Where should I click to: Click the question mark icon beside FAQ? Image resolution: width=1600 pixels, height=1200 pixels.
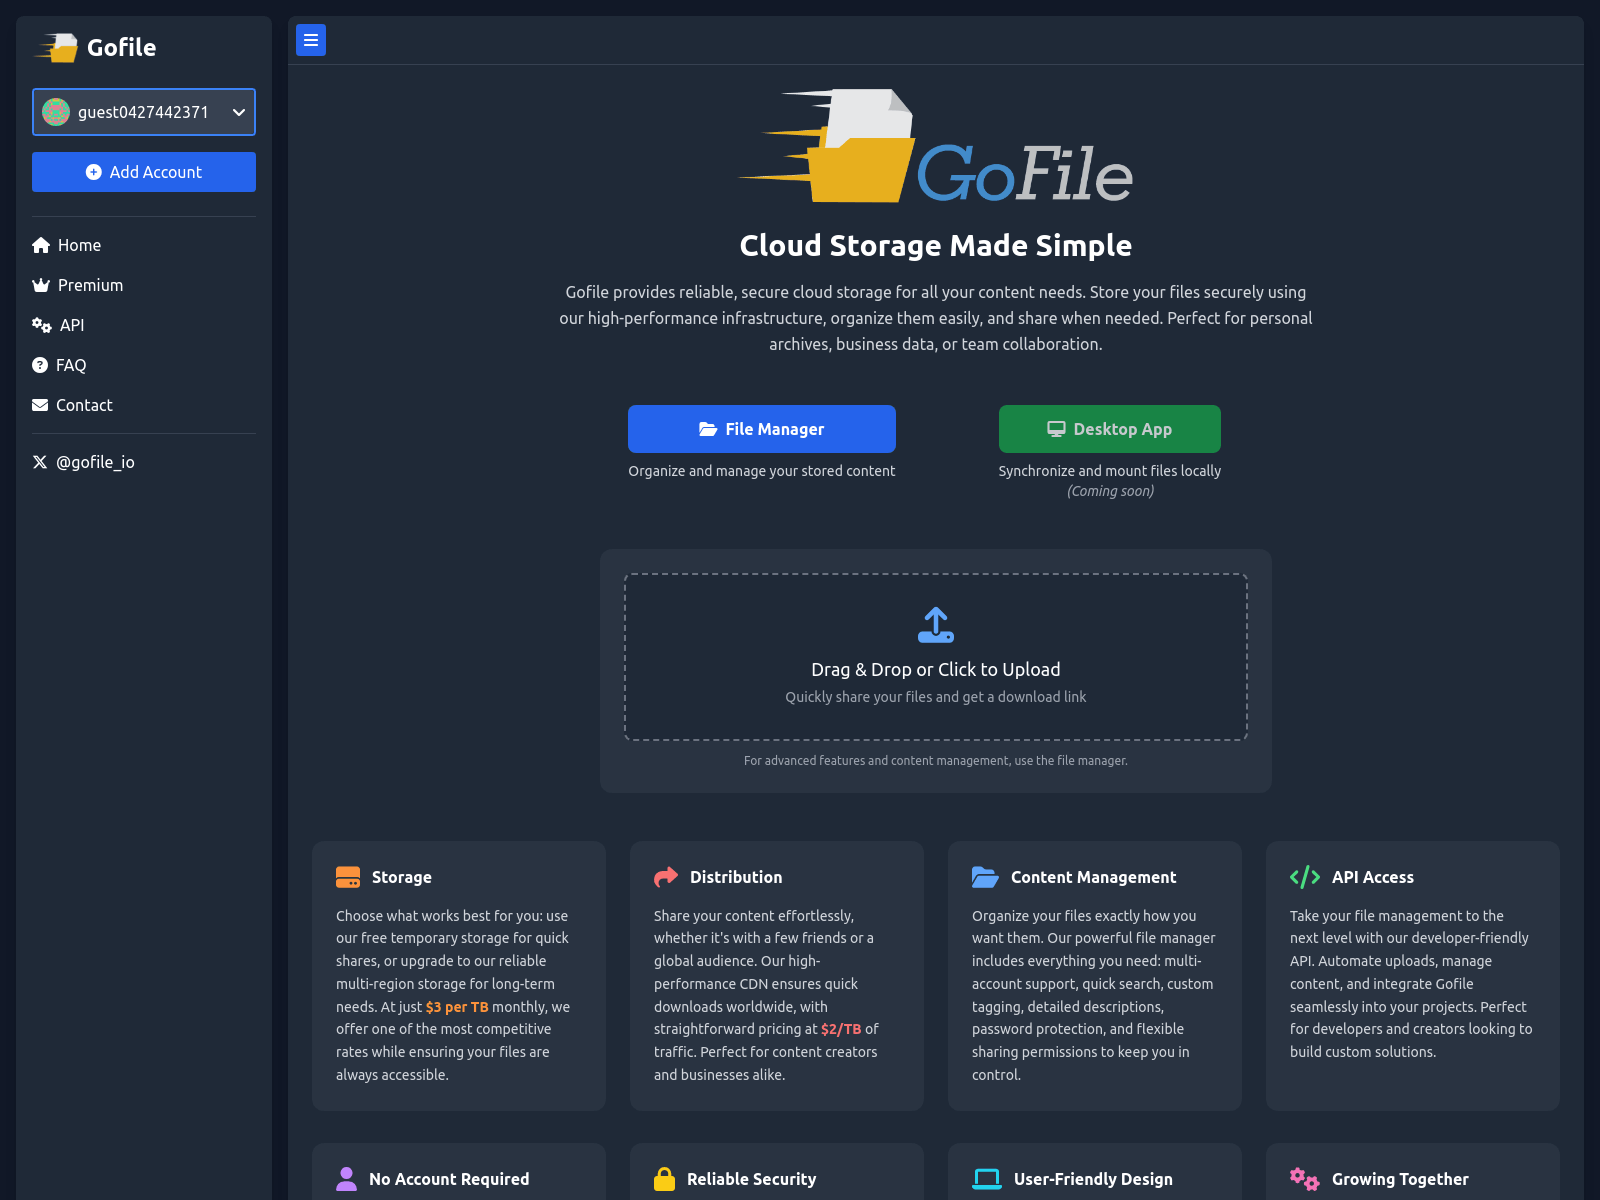click(x=40, y=365)
